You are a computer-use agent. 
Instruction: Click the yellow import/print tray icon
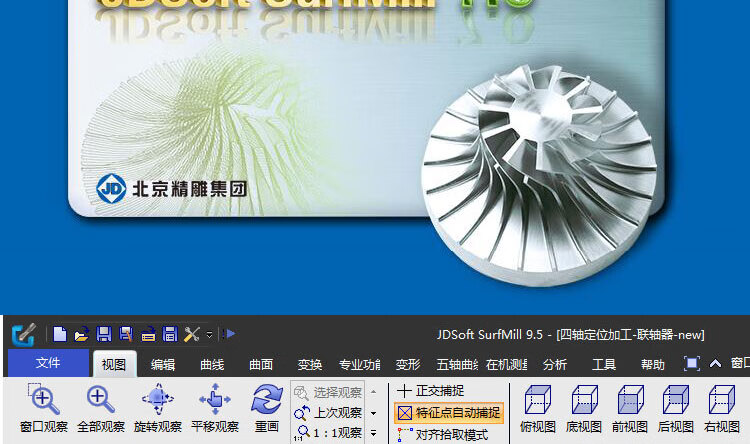pos(148,334)
